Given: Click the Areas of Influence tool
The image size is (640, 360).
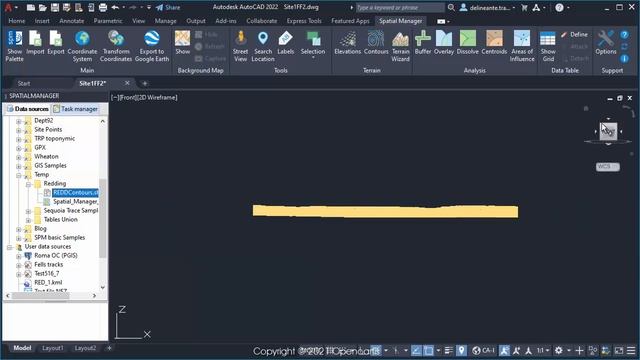Looking at the screenshot, I should [x=522, y=46].
